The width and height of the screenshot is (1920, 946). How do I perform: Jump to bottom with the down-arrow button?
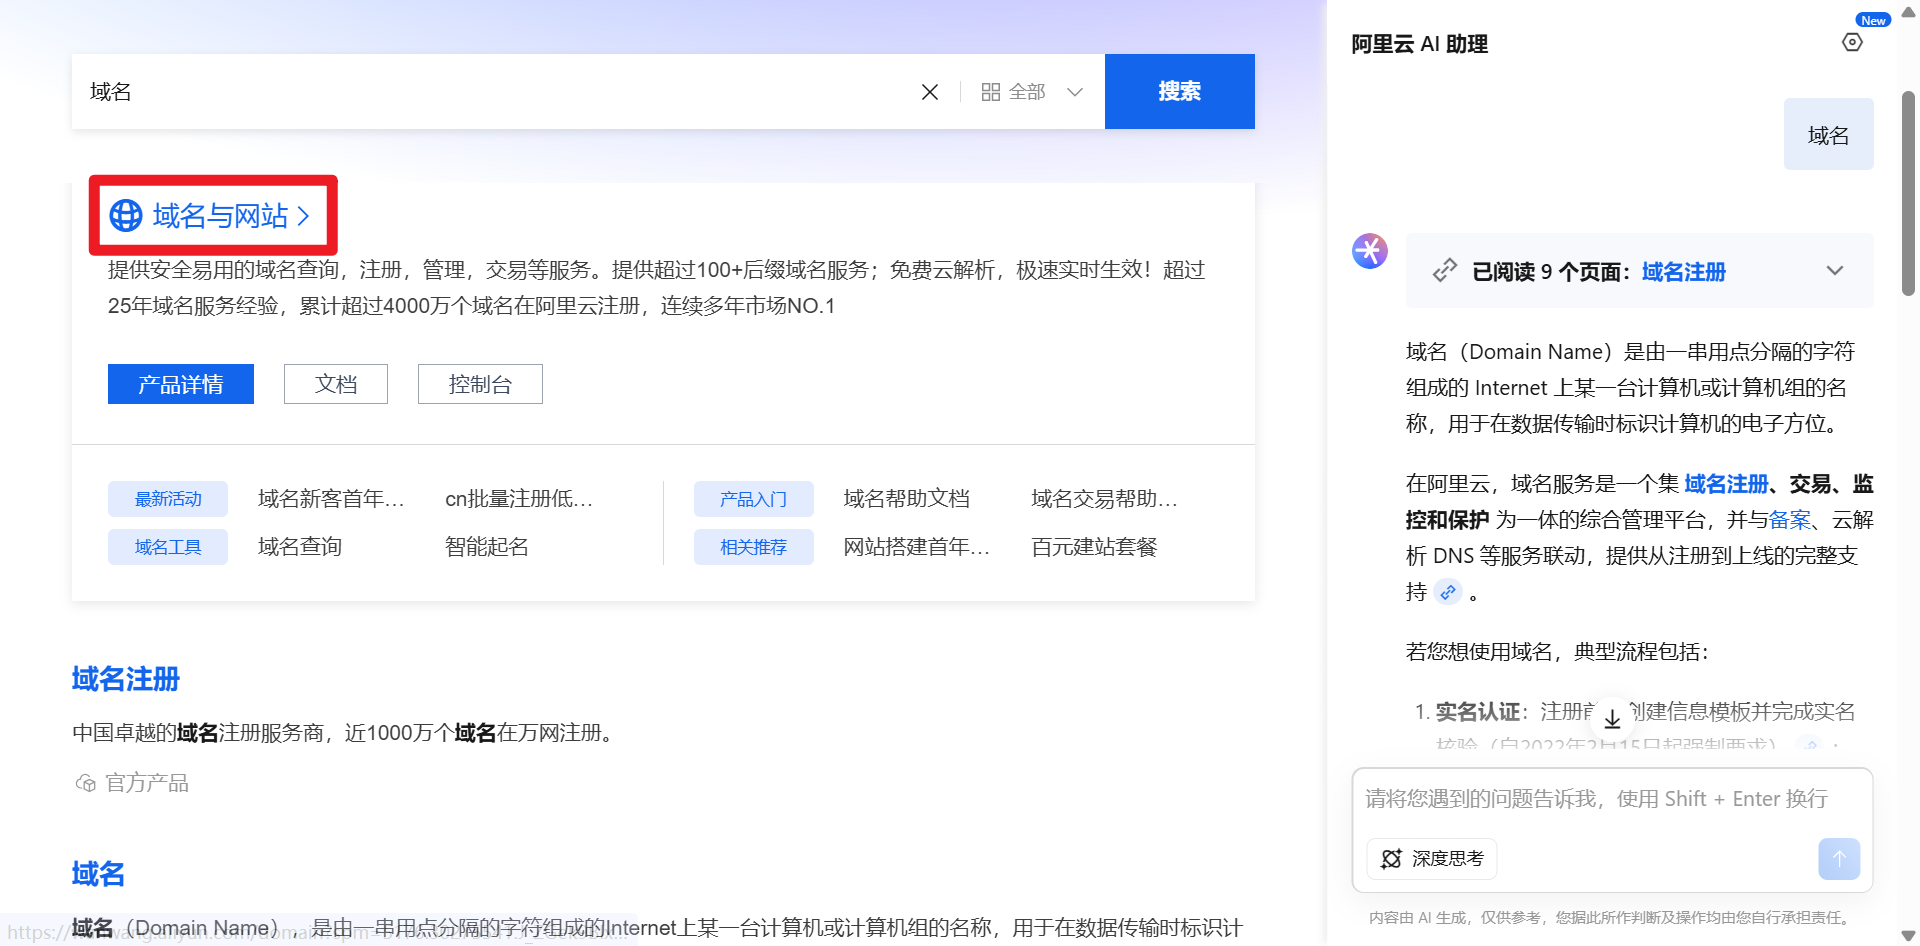[x=1612, y=718]
